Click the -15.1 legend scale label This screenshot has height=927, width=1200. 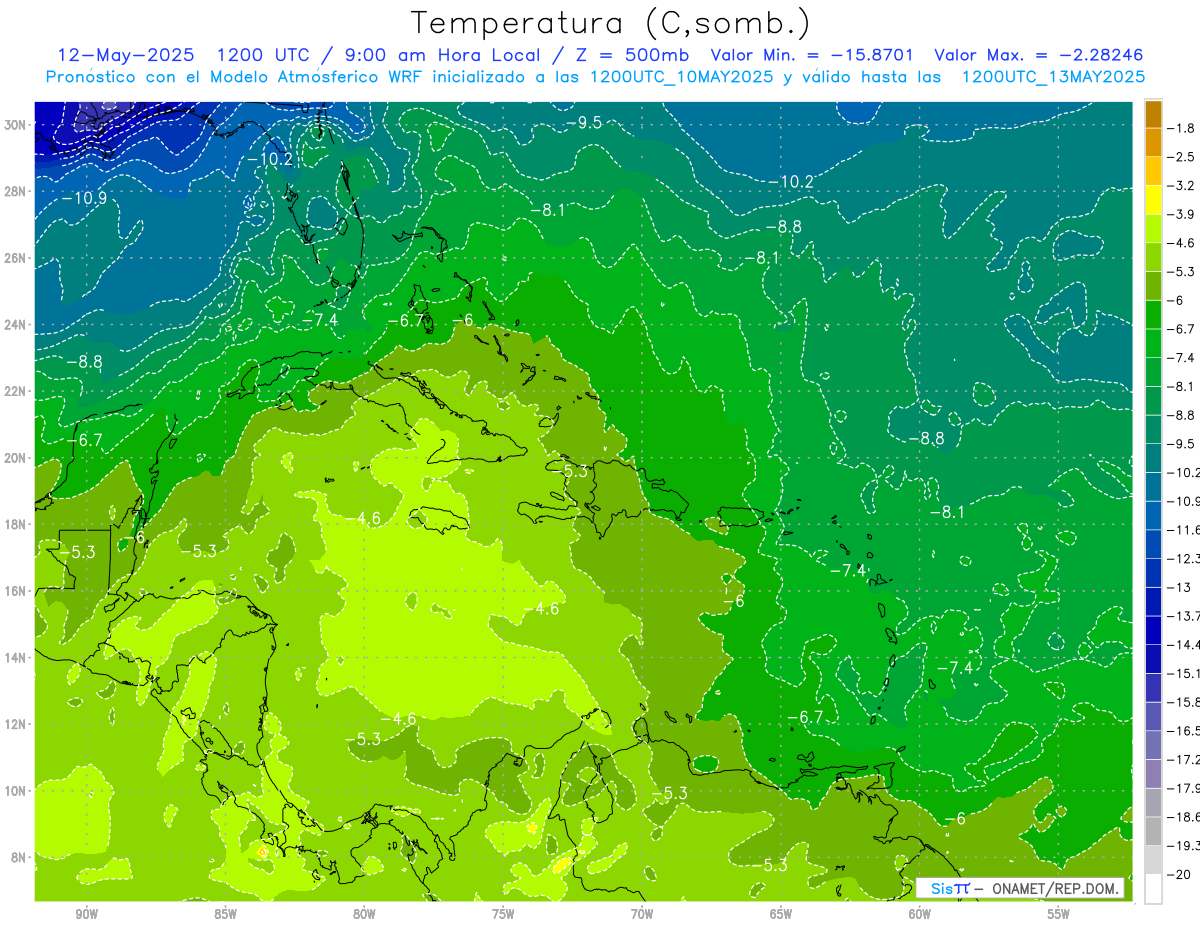1185,673
